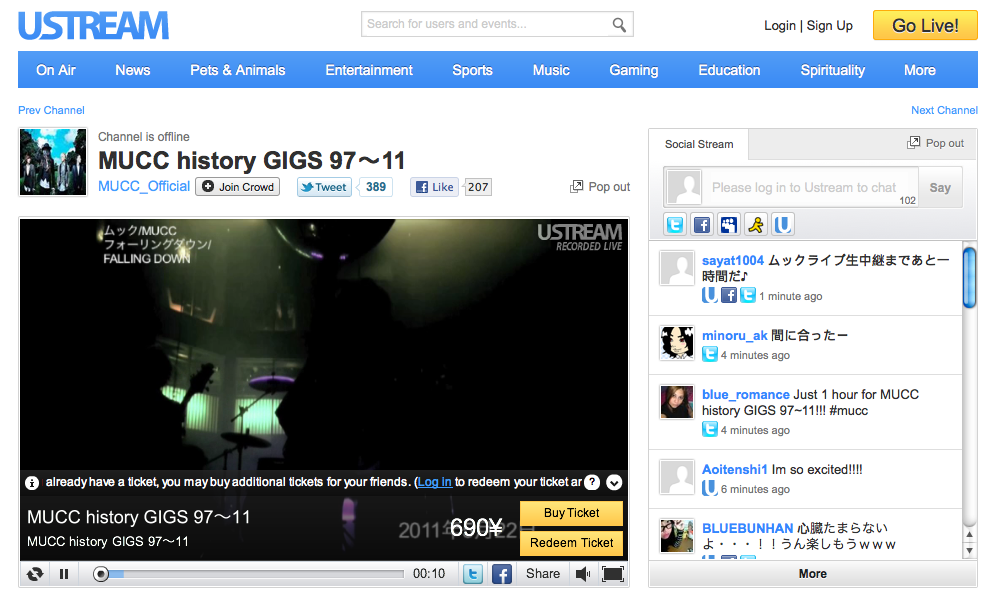Click the MUCC channel thumbnail image
Viewport: 996px width, 605px height.
[x=53, y=162]
